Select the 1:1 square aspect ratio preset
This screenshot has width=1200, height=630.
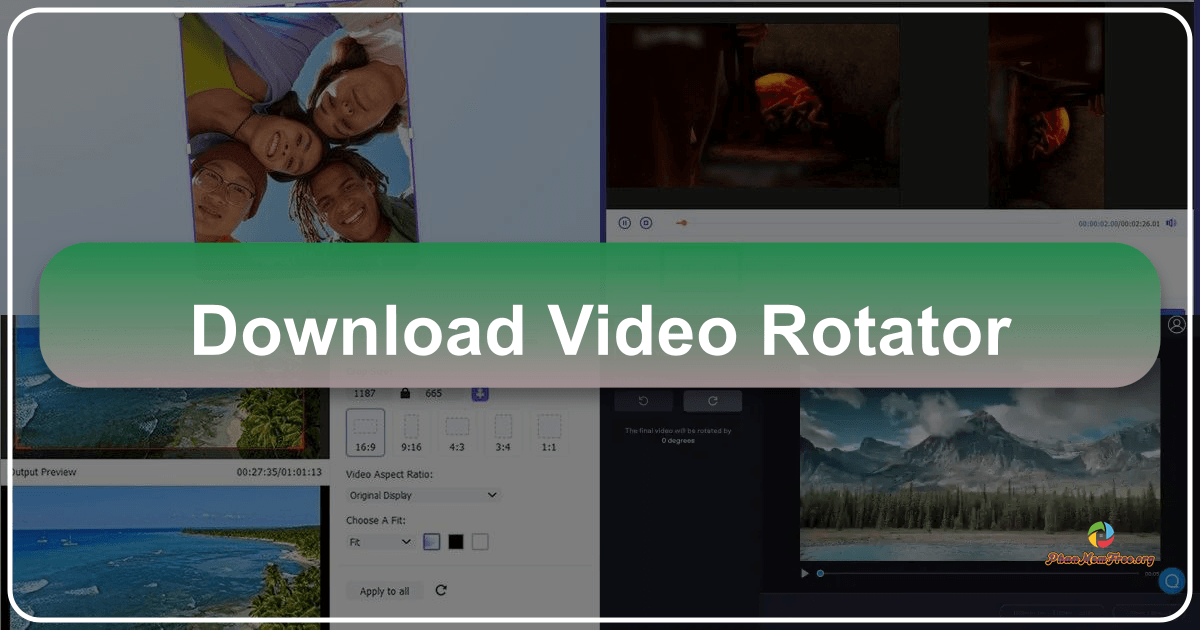[549, 432]
